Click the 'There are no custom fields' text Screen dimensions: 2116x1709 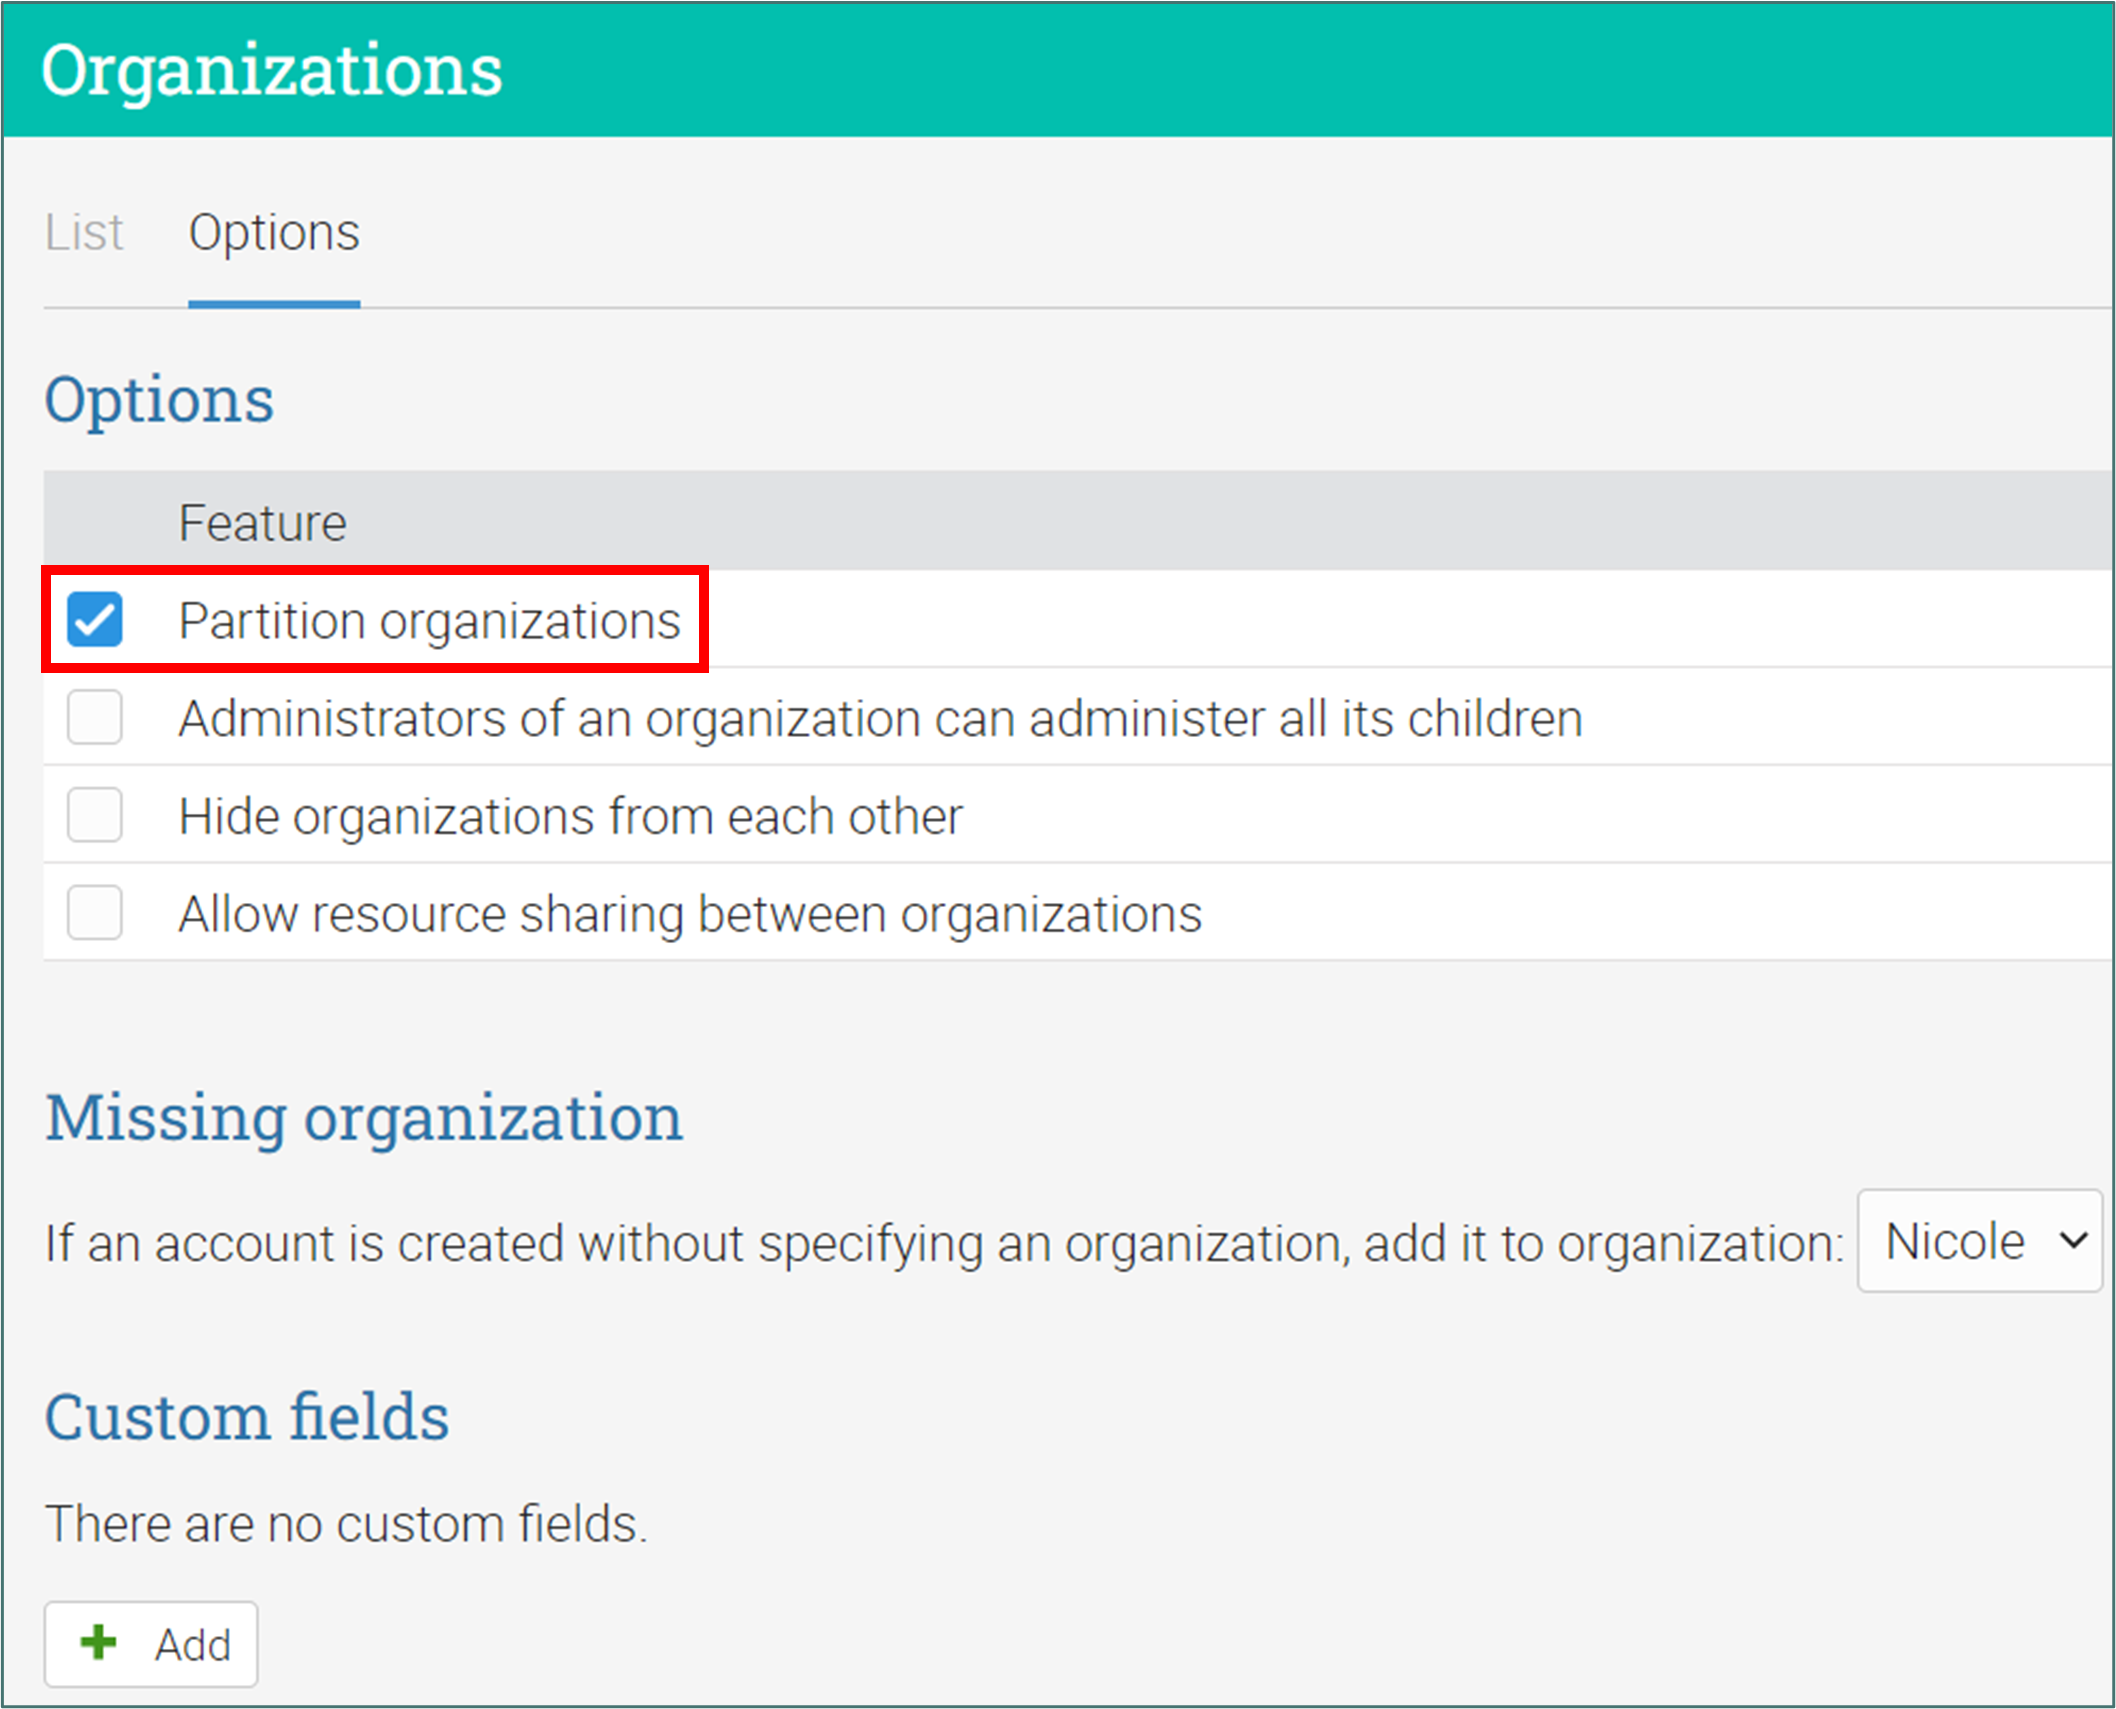[x=346, y=1525]
